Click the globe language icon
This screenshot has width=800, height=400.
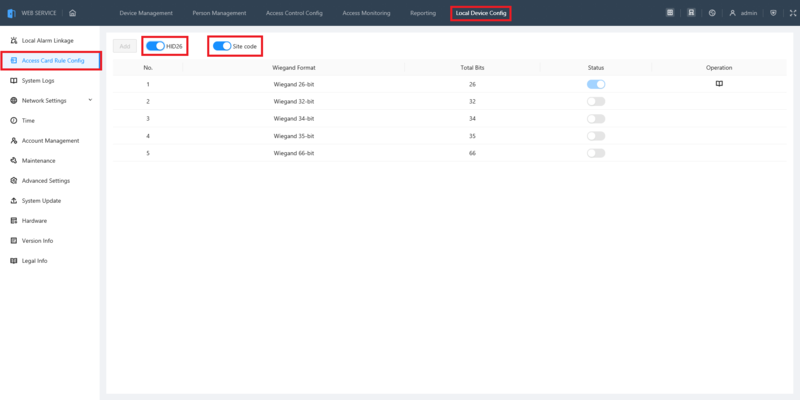coord(712,13)
